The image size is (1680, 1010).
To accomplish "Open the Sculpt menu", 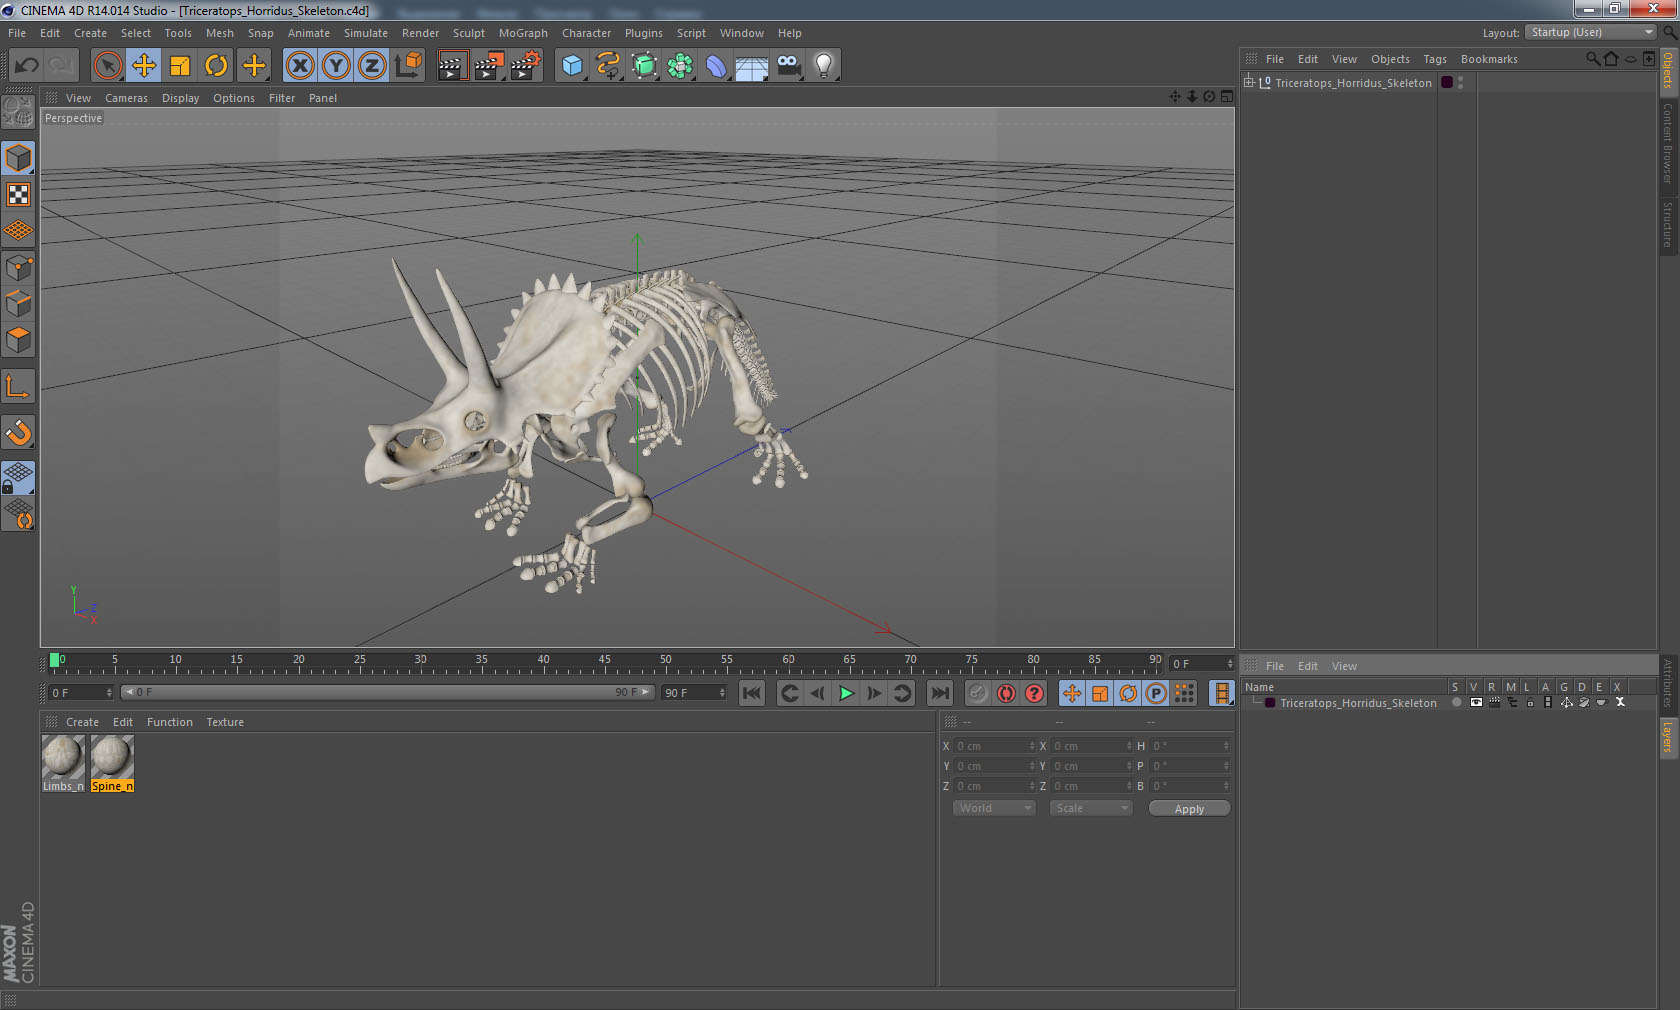I will 468,33.
